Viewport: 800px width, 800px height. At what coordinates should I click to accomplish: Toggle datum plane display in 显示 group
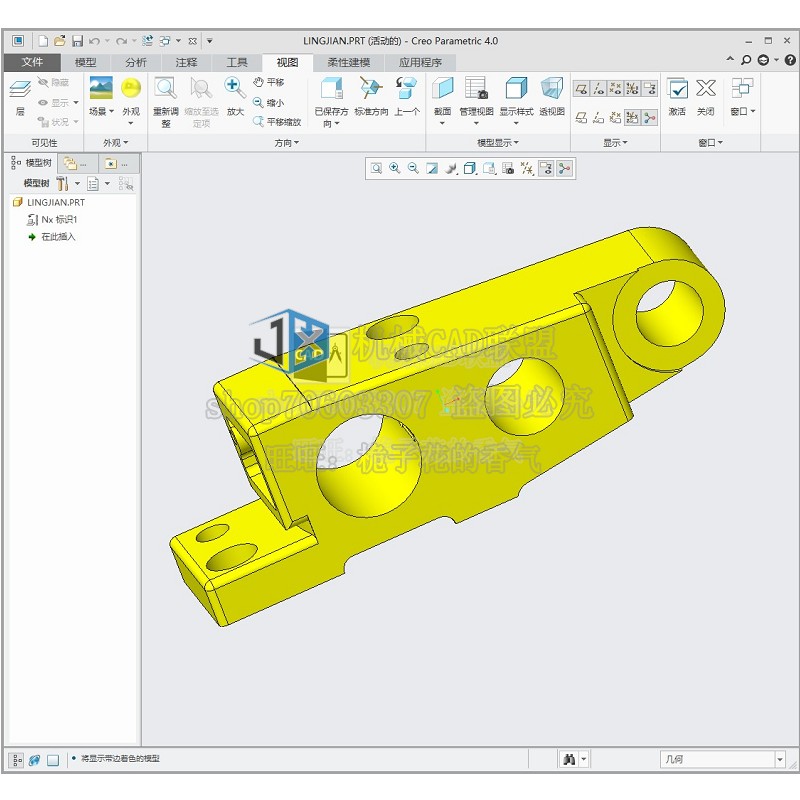click(580, 88)
